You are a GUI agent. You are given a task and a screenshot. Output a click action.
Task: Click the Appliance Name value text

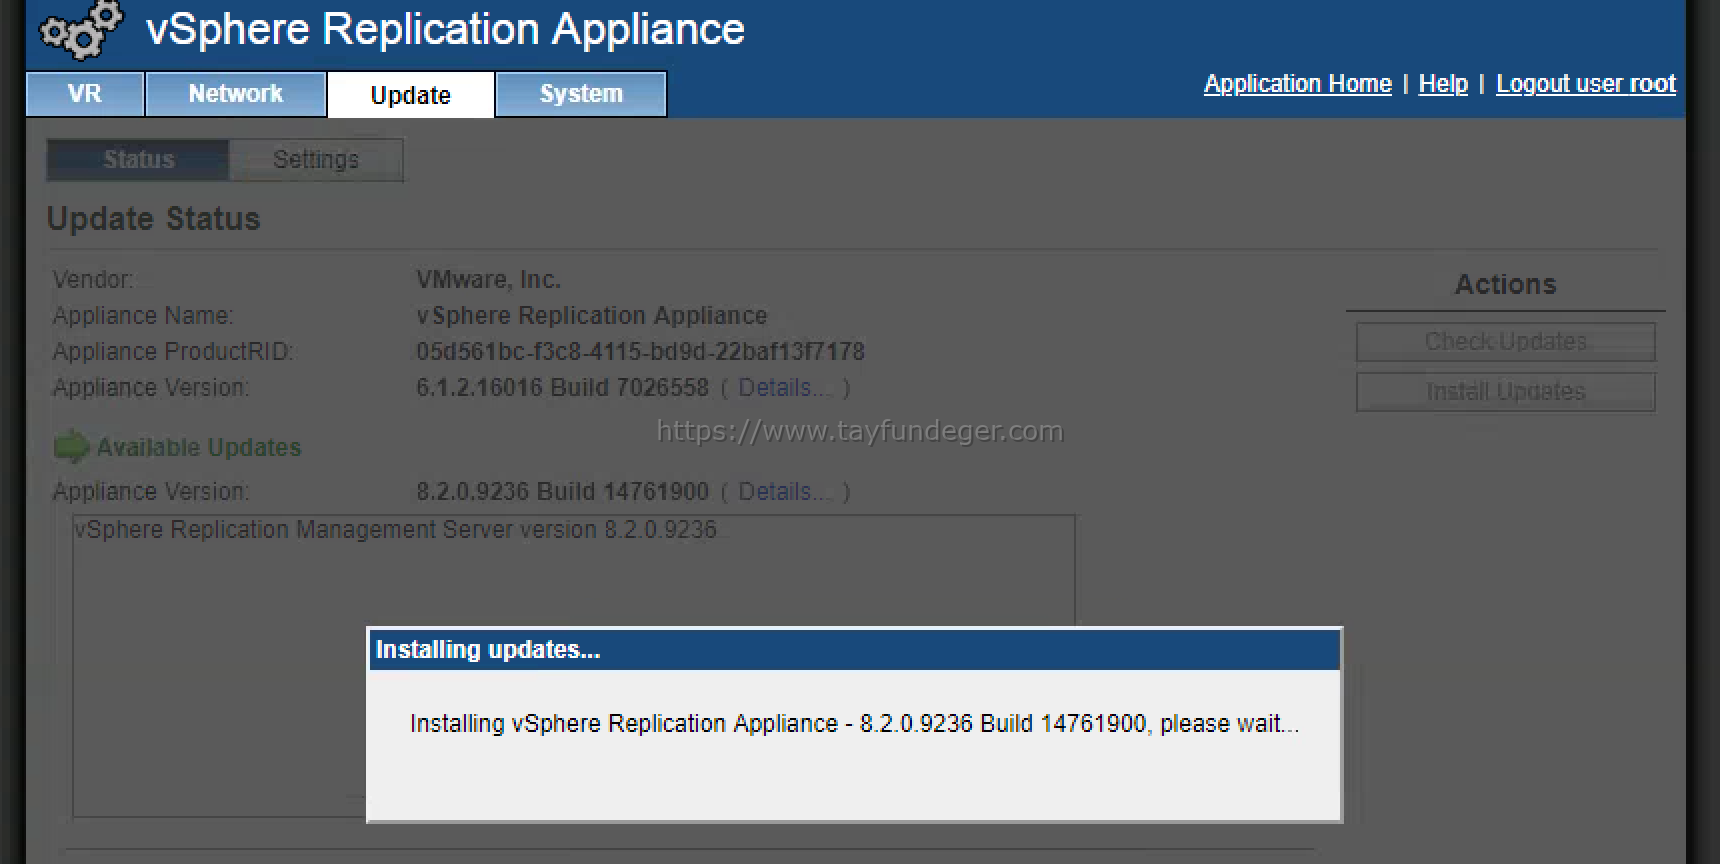pos(591,316)
